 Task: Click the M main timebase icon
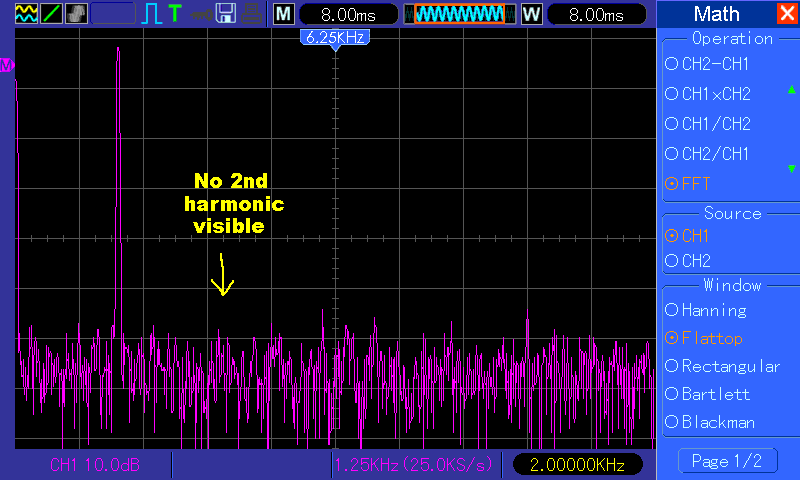(x=284, y=14)
